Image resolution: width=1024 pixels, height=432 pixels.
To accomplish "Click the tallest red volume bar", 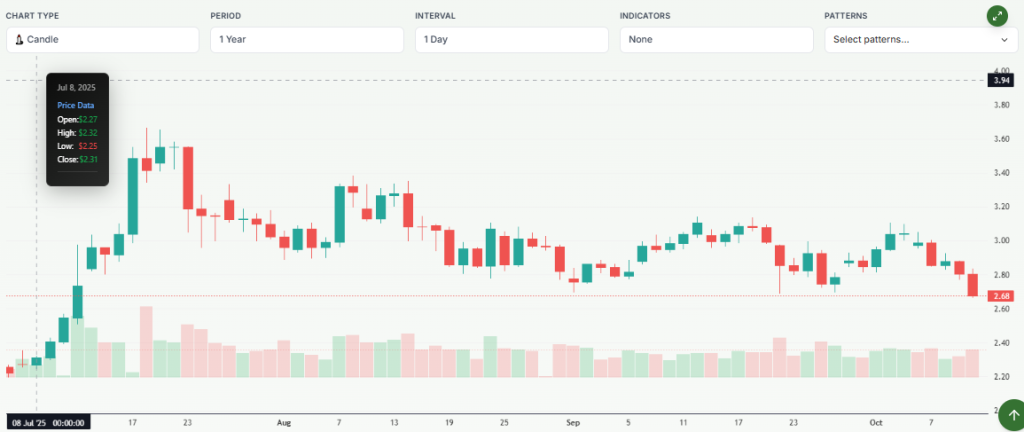I will (x=146, y=341).
